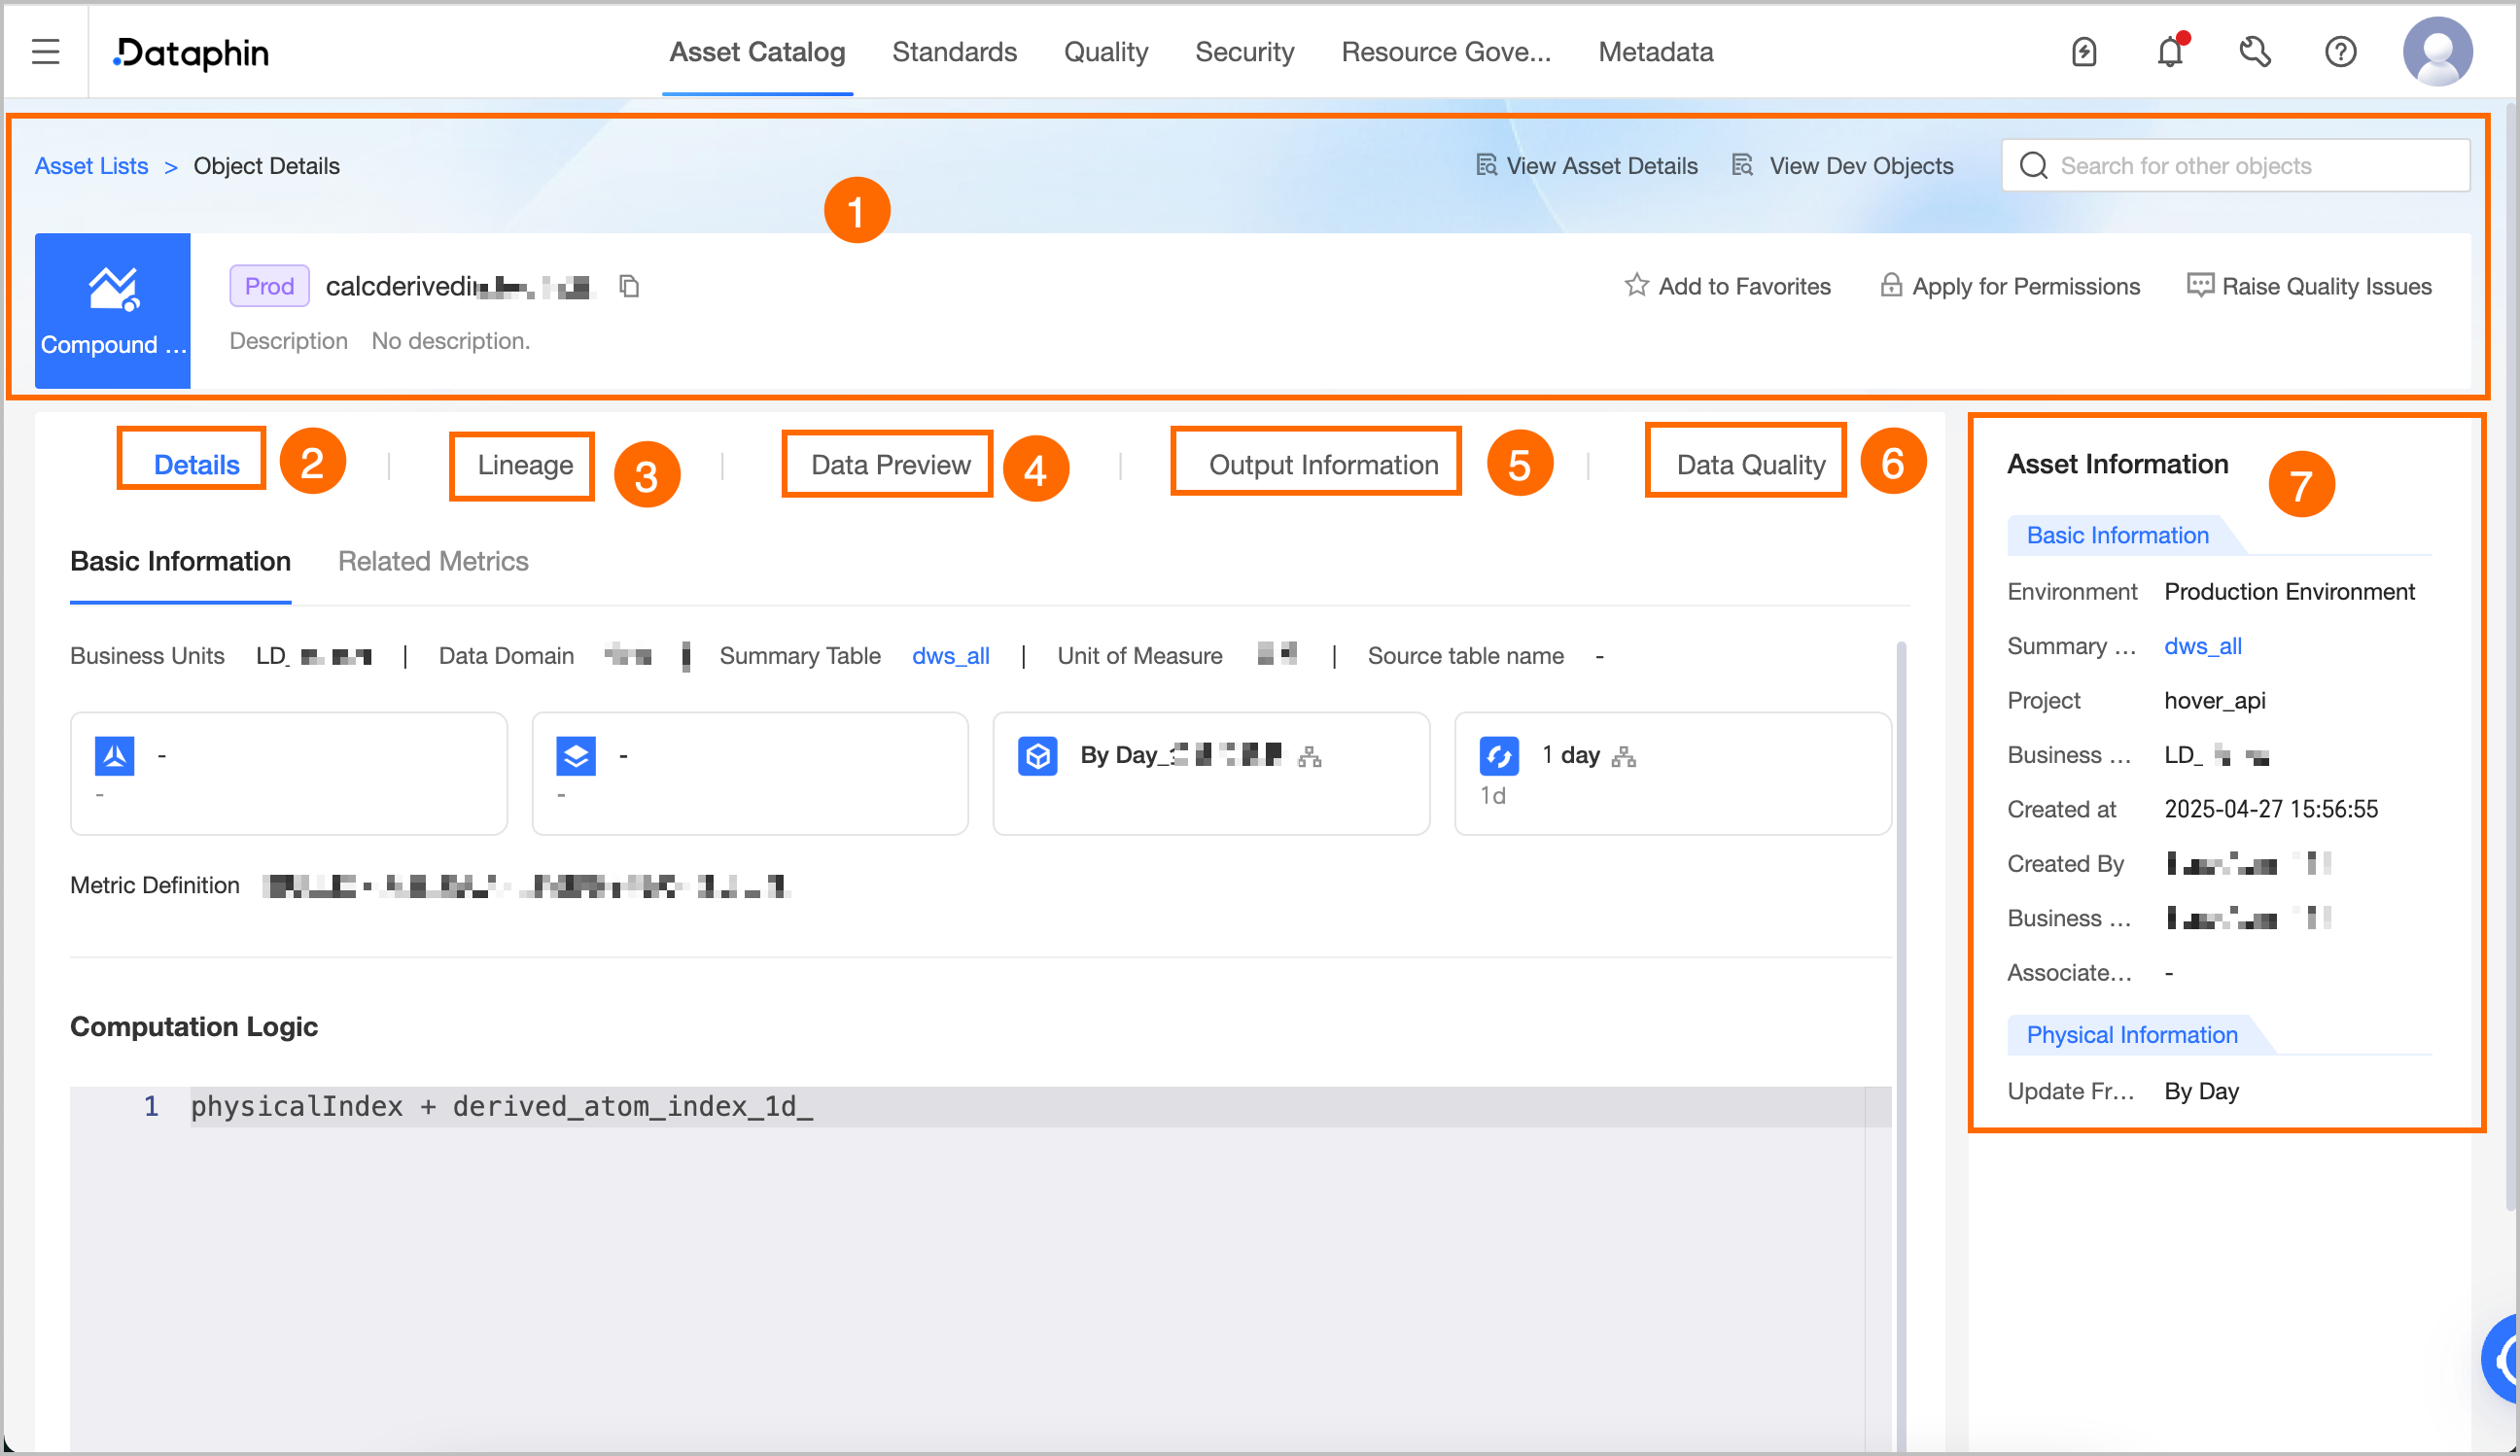Click the hierarchy icon next to By Day
This screenshot has width=2520, height=1456.
coord(1309,757)
